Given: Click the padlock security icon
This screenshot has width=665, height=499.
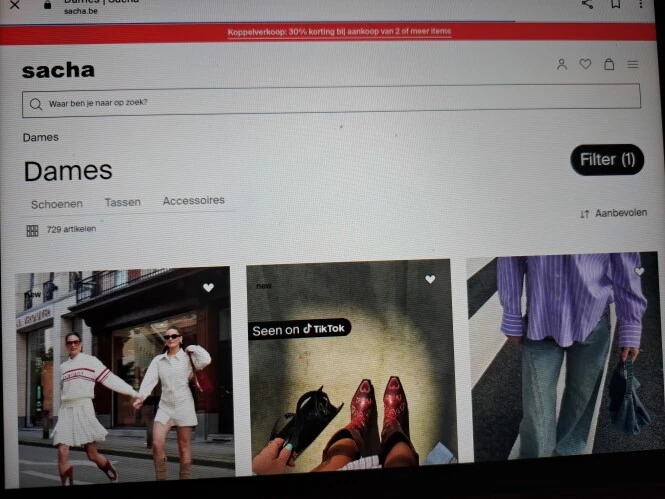Looking at the screenshot, I should (48, 5).
